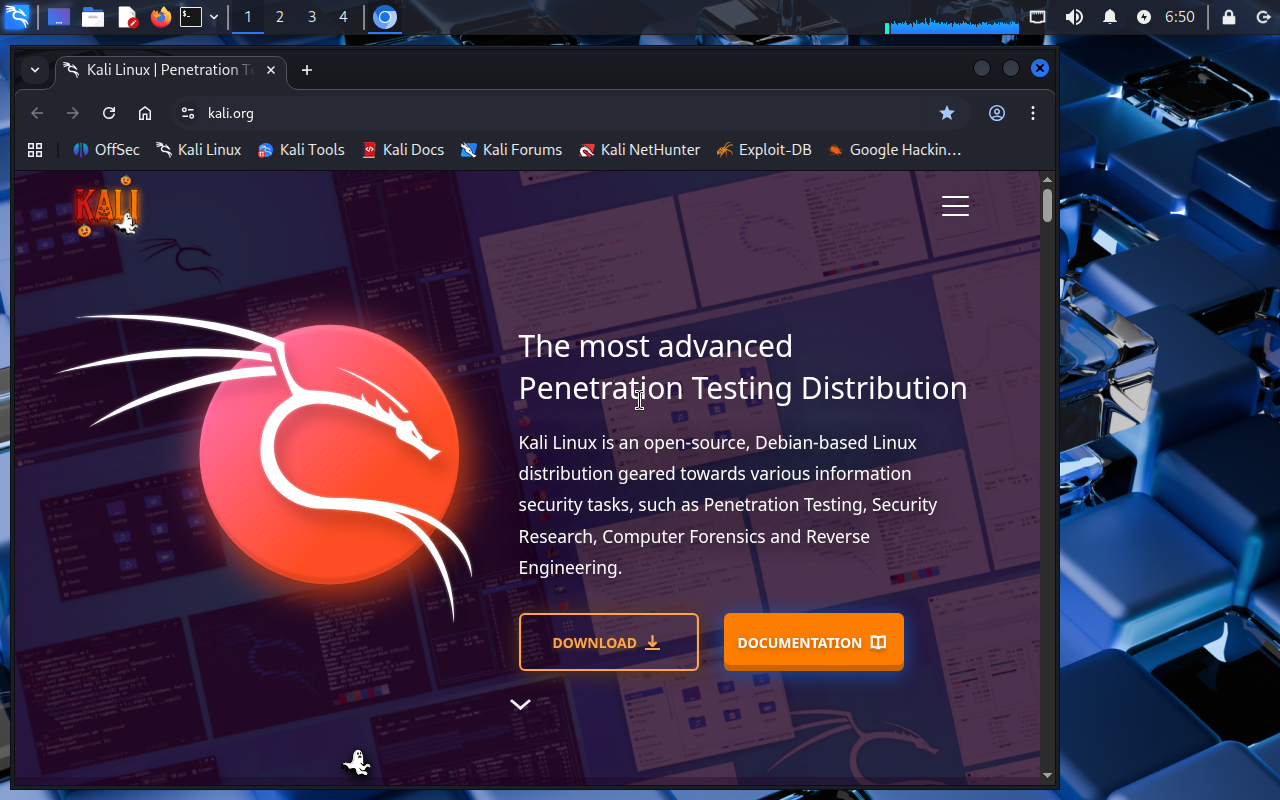This screenshot has height=800, width=1280.
Task: Open the Chrome three-dot menu
Action: pyautogui.click(x=1033, y=113)
